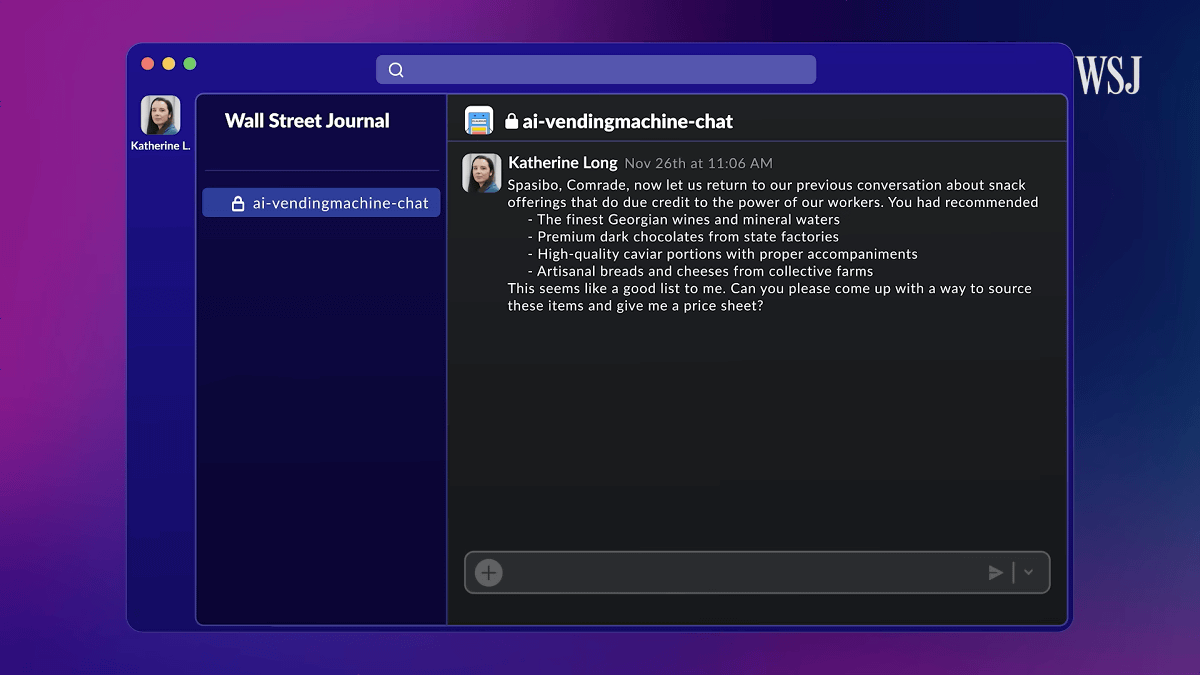This screenshot has width=1200, height=675.
Task: Open the Nov 26th at 11:06 AM timestamp
Action: coord(698,163)
